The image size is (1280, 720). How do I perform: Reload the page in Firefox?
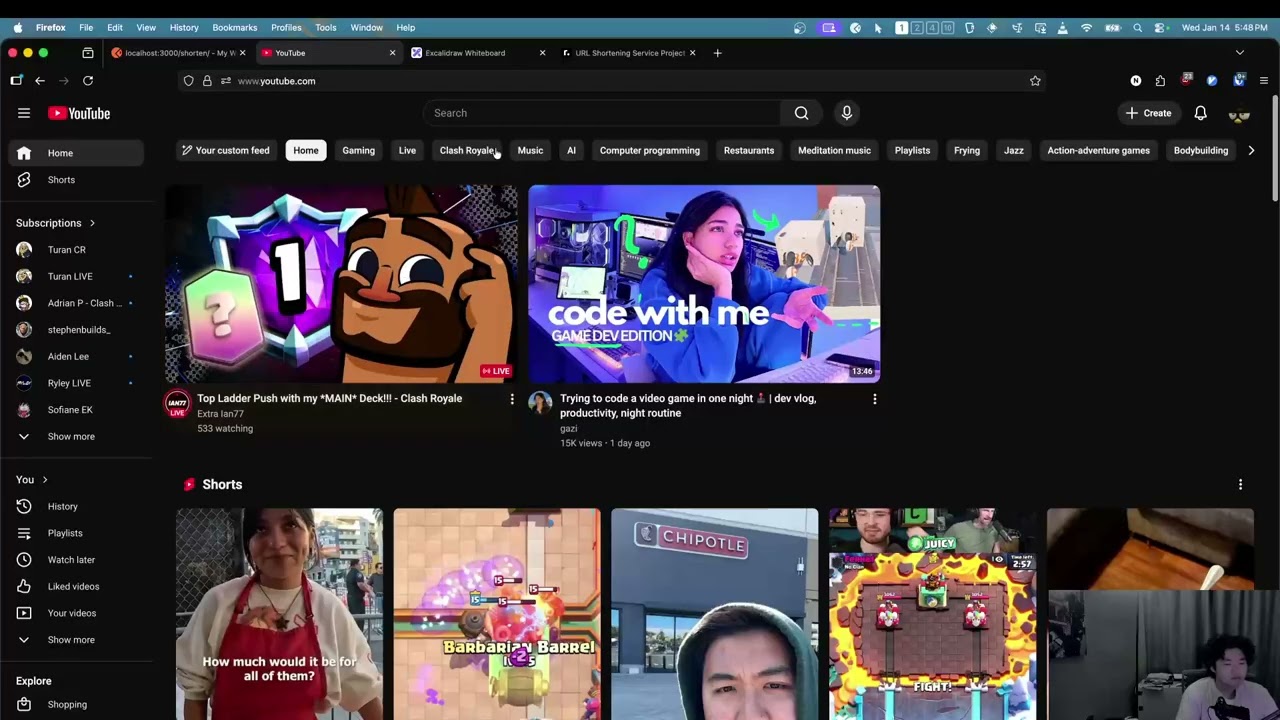tap(88, 81)
